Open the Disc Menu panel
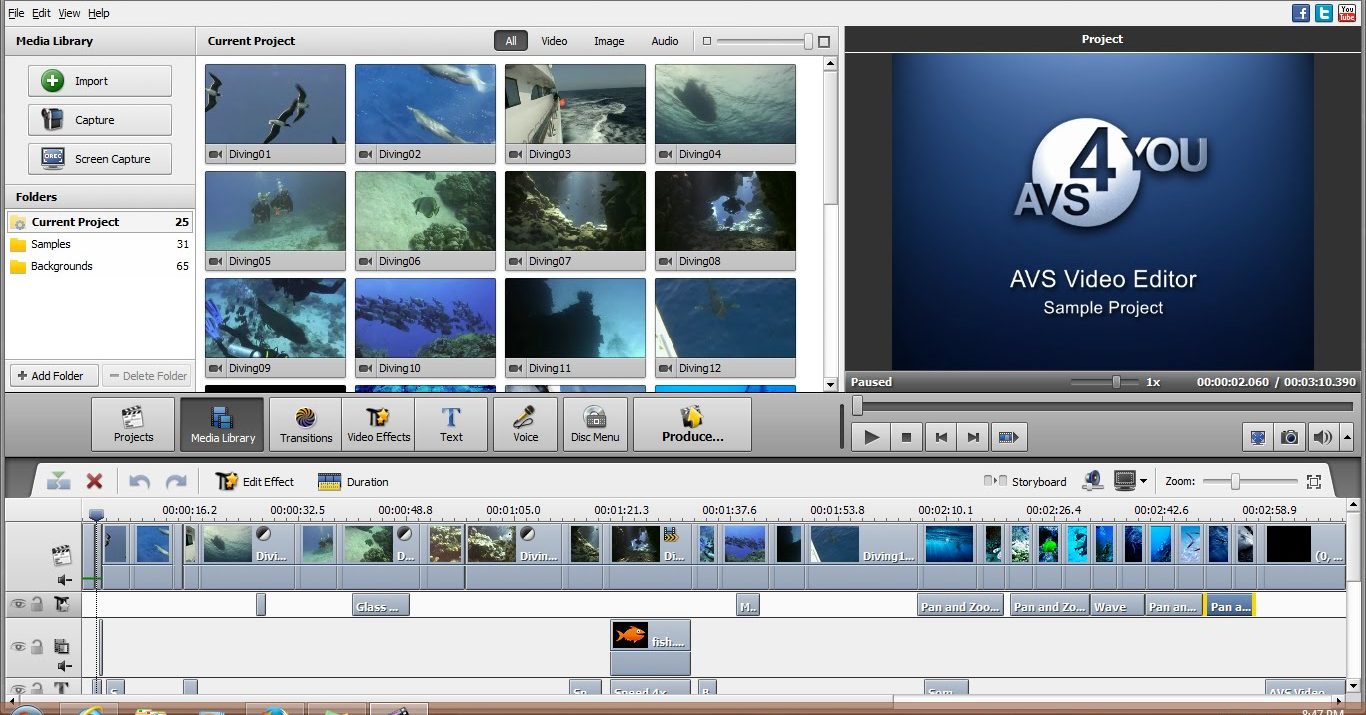Screen dimensions: 1366x715 pyautogui.click(x=595, y=424)
